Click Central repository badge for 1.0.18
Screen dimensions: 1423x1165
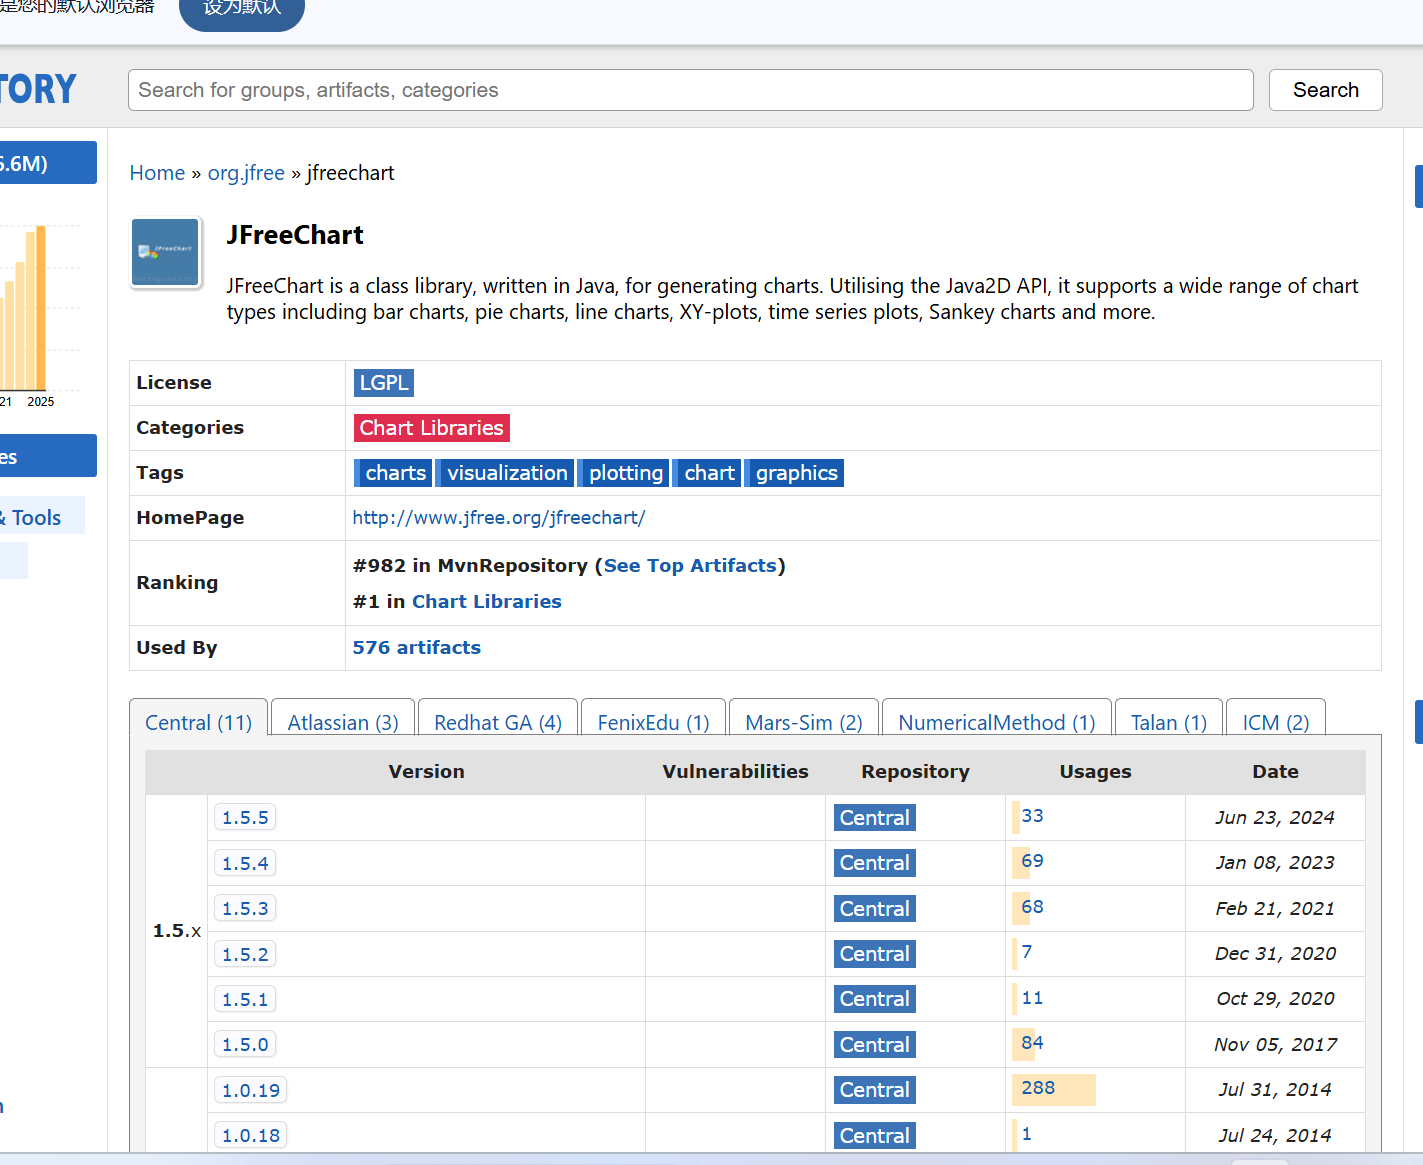point(875,1136)
